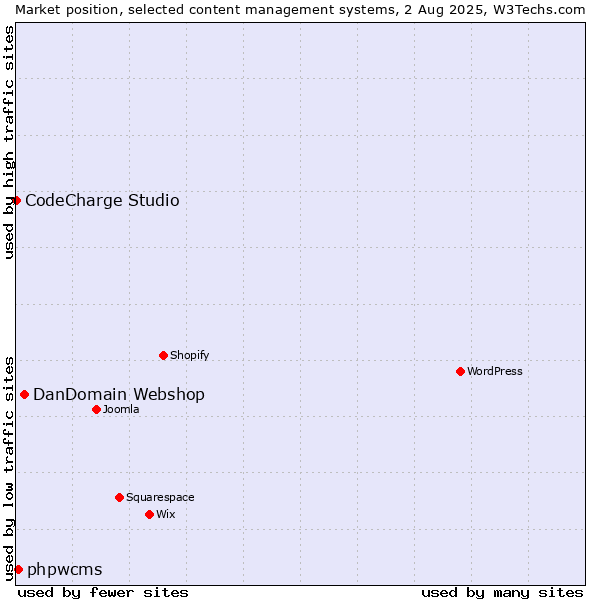Click the 'used by many sites' axis label
This screenshot has width=600, height=600.
(x=502, y=593)
